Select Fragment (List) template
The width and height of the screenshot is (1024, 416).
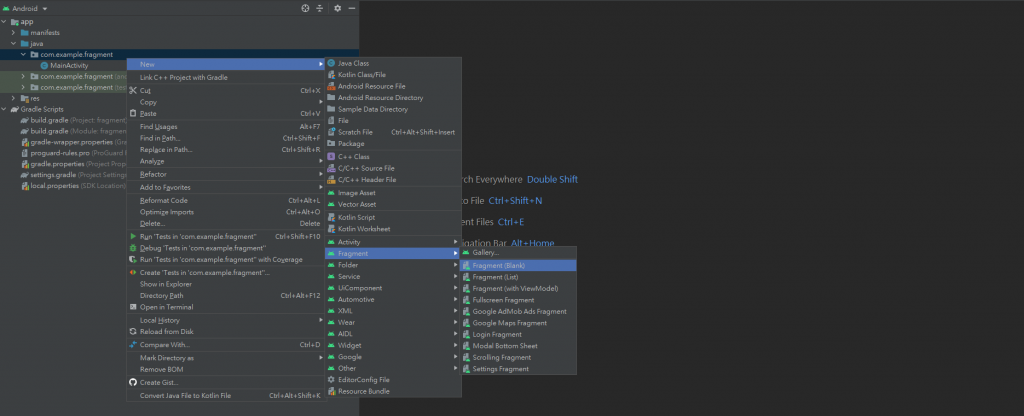tap(518, 277)
